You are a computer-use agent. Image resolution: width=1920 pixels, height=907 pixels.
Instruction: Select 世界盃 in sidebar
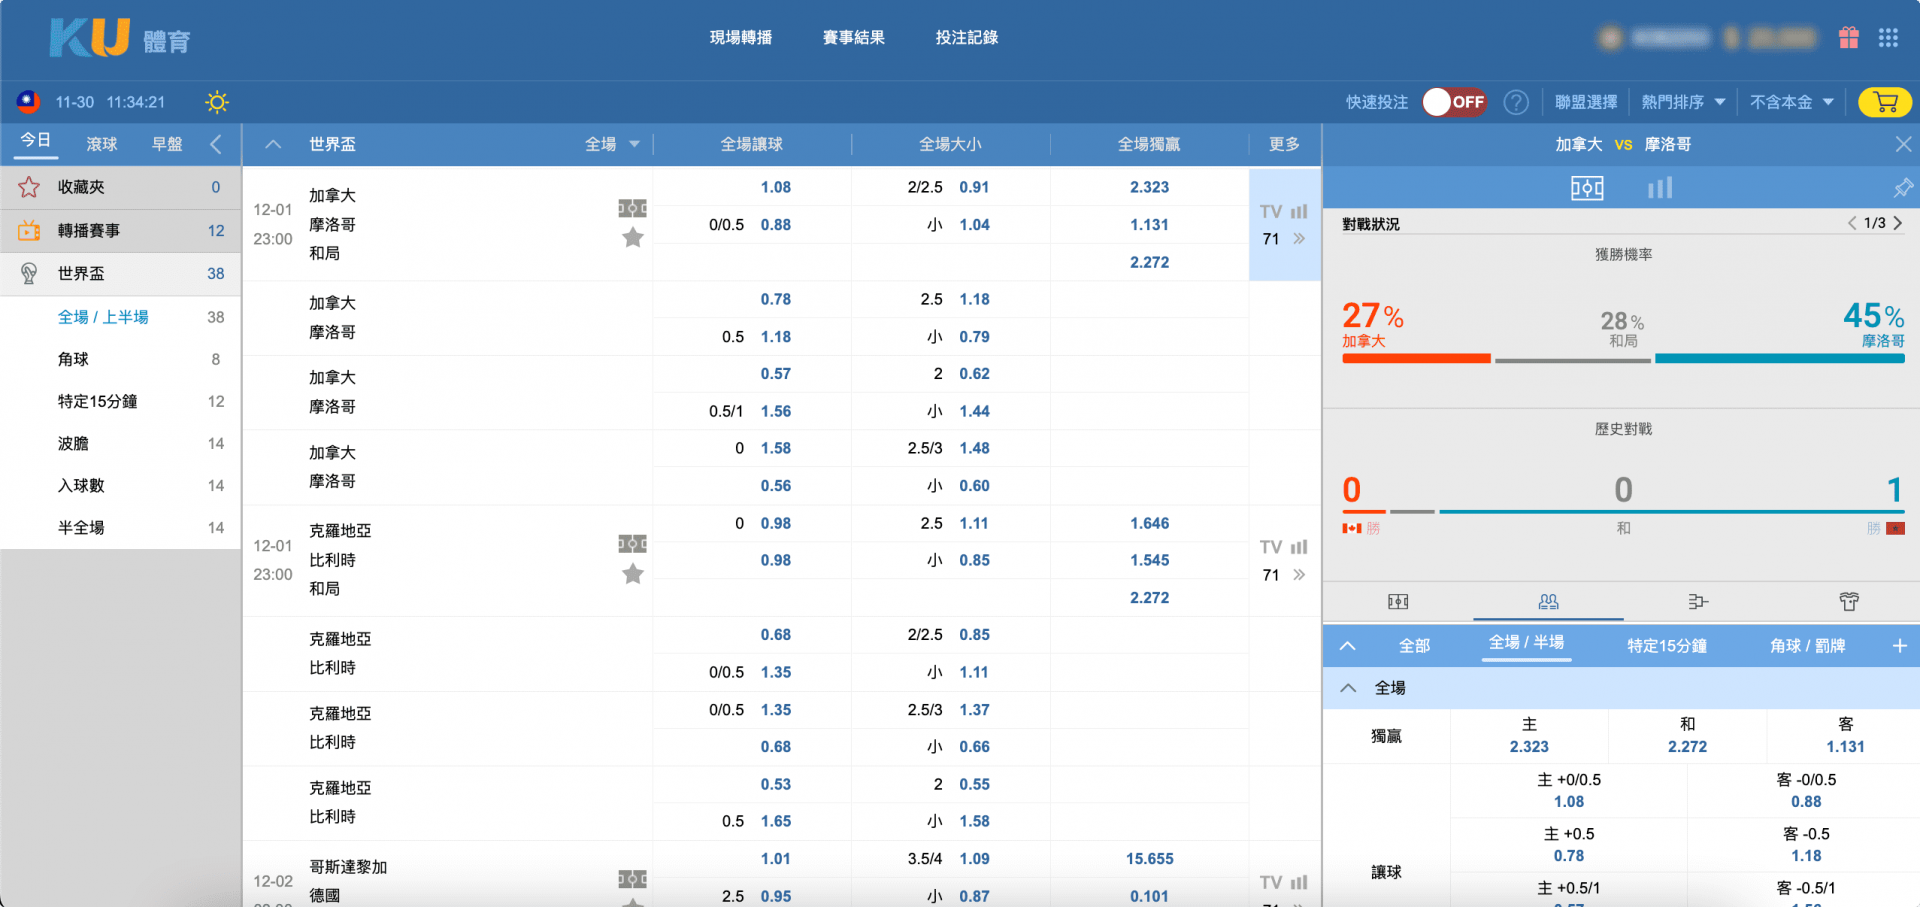(120, 274)
